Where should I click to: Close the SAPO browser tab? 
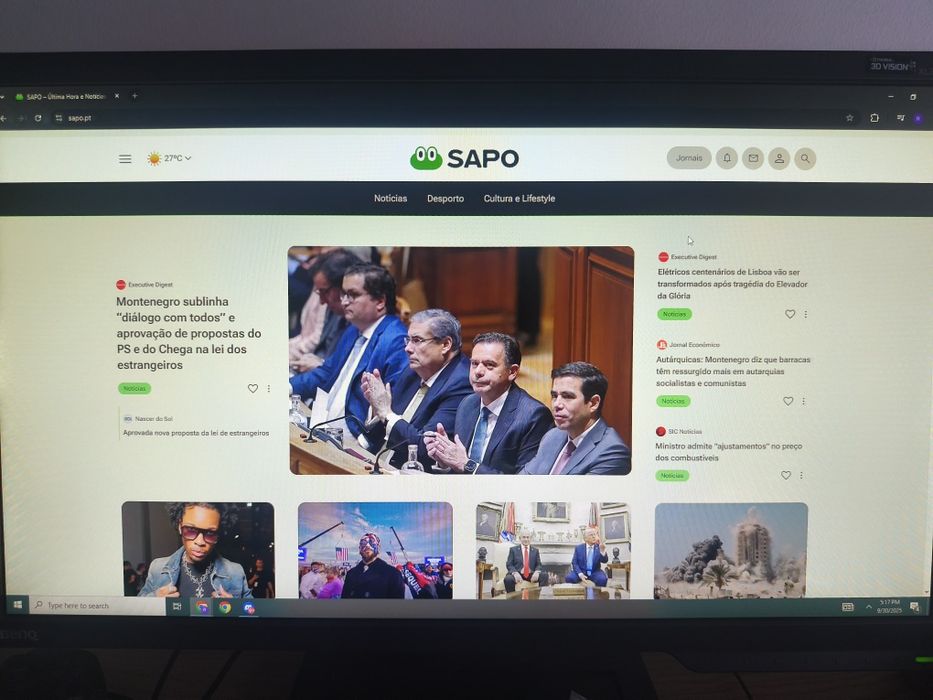click(x=117, y=96)
